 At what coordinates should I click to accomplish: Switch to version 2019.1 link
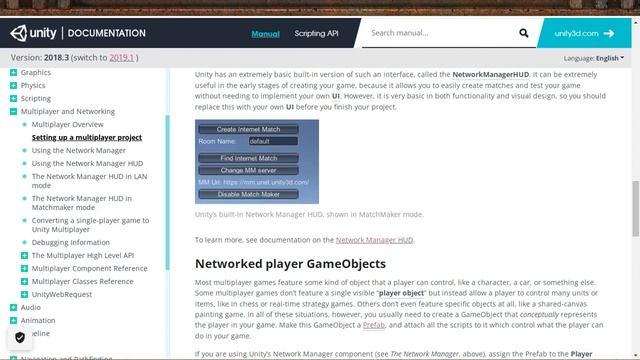[x=122, y=58]
